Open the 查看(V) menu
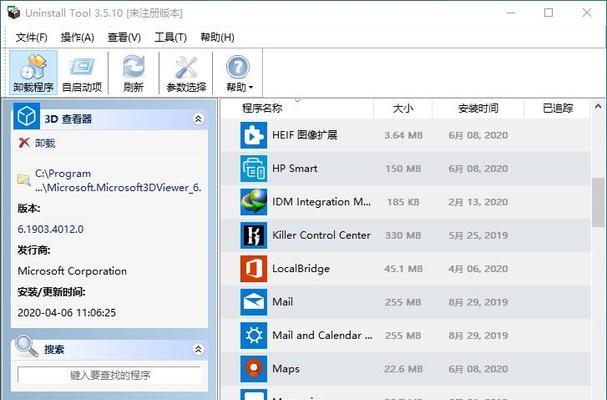 (x=124, y=37)
